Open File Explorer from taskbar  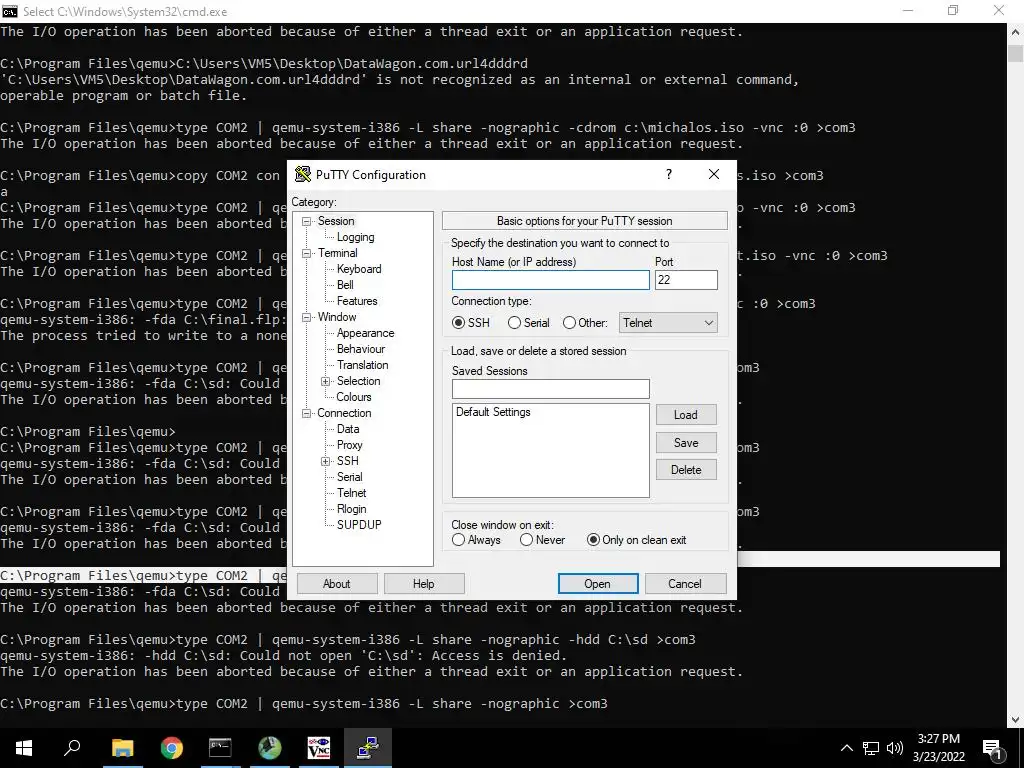122,748
